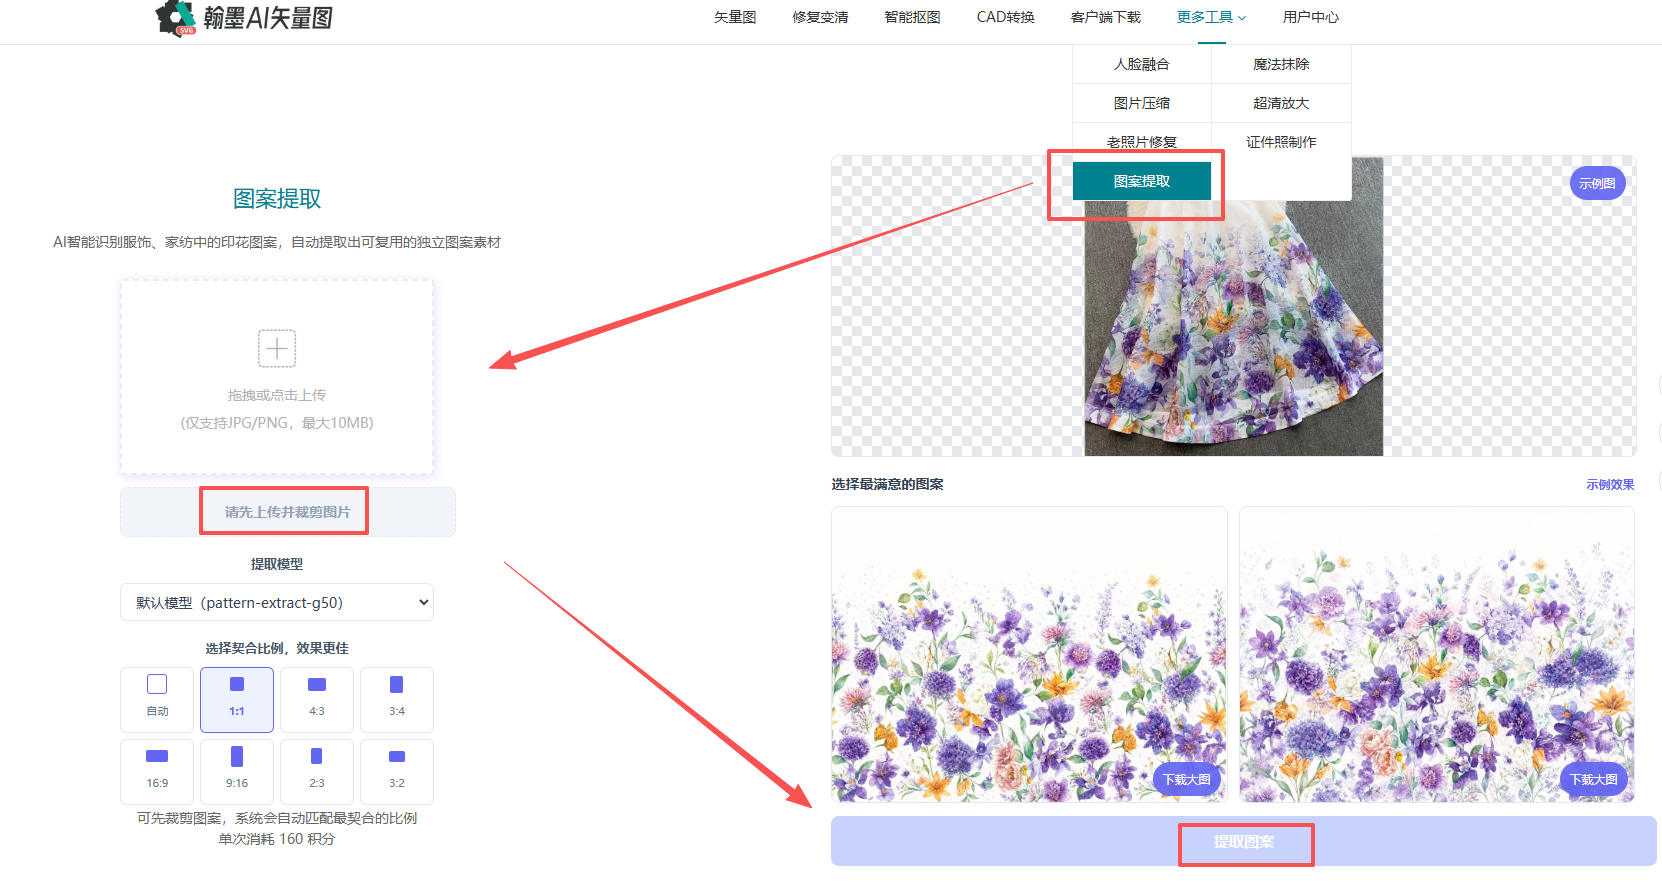Choose the 3:4 aspect ratio icon
The image size is (1662, 887).
(x=397, y=684)
